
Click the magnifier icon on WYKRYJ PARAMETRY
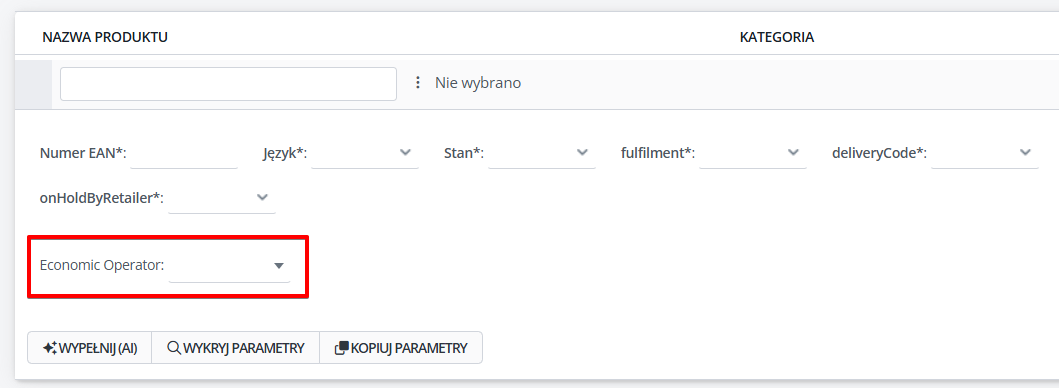[x=174, y=348]
